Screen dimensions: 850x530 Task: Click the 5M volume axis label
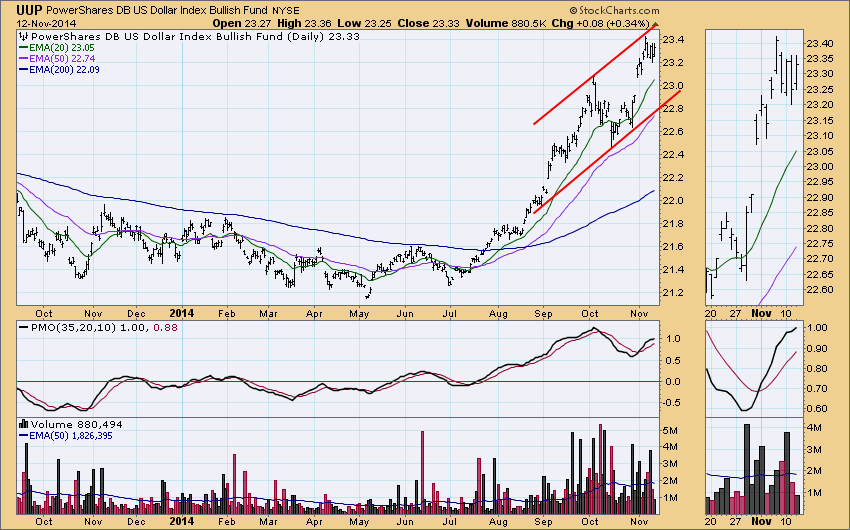[x=671, y=430]
